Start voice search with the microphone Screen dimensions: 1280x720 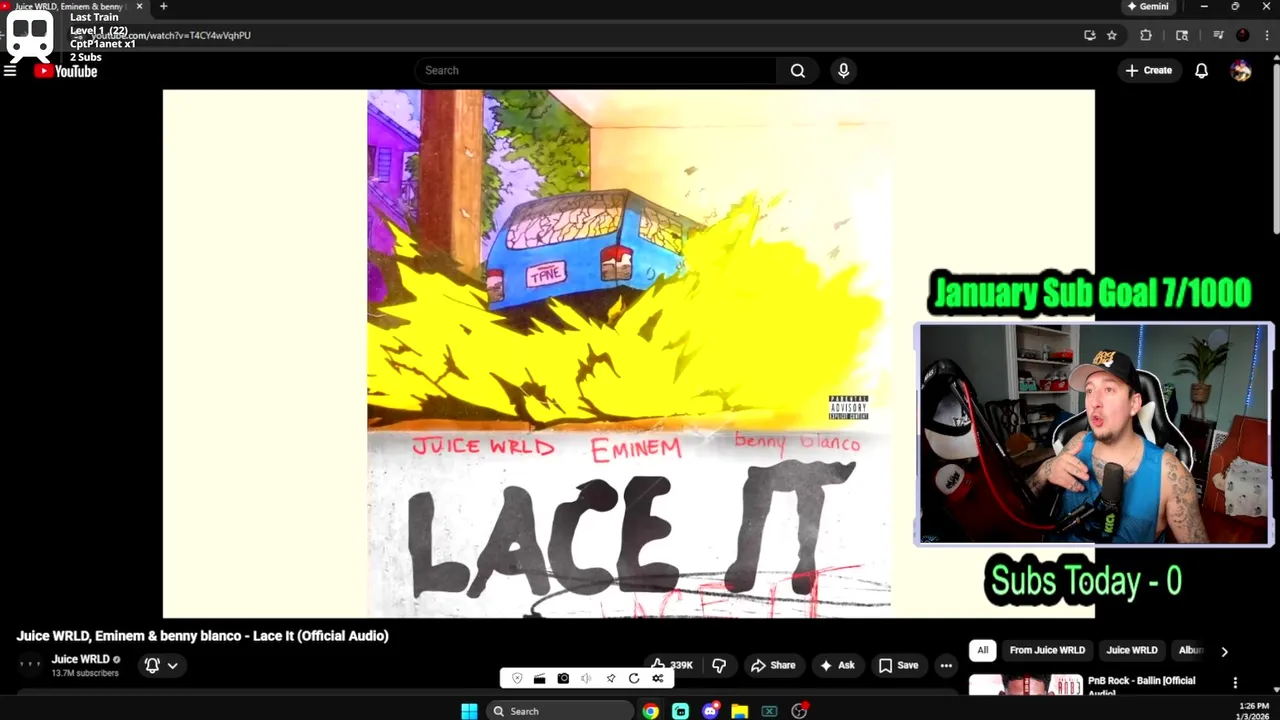click(843, 71)
